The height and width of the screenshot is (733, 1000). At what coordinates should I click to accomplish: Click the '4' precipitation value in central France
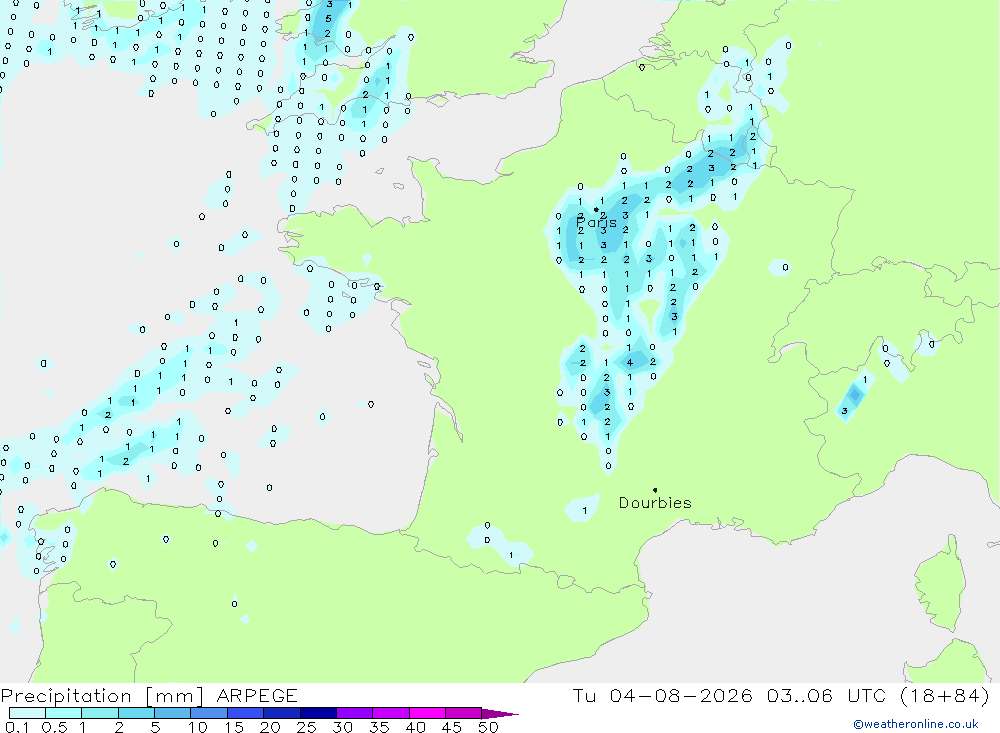tap(629, 362)
